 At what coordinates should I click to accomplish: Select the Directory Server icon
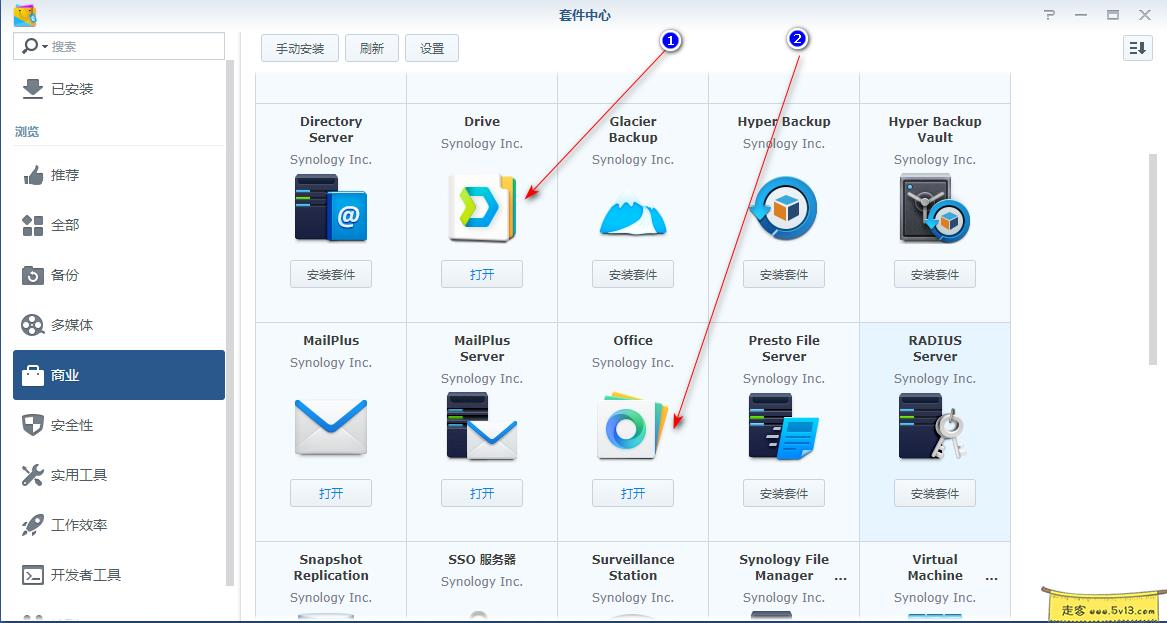point(331,207)
